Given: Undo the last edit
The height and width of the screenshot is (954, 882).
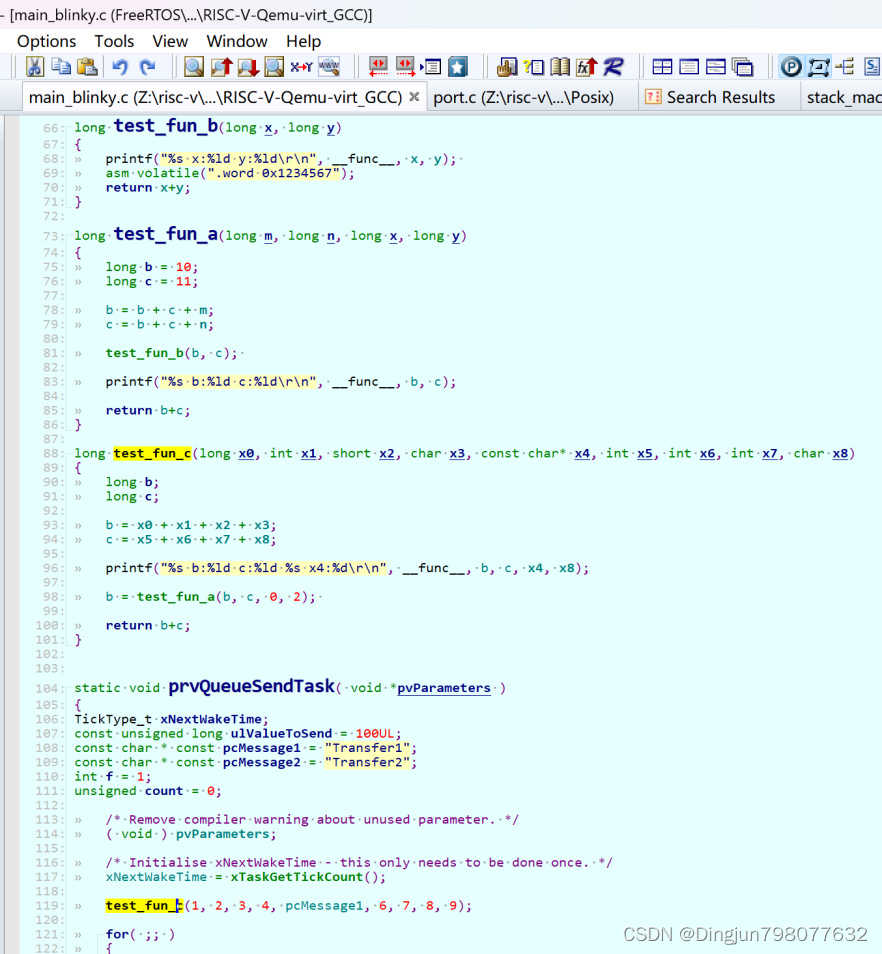Looking at the screenshot, I should 120,66.
